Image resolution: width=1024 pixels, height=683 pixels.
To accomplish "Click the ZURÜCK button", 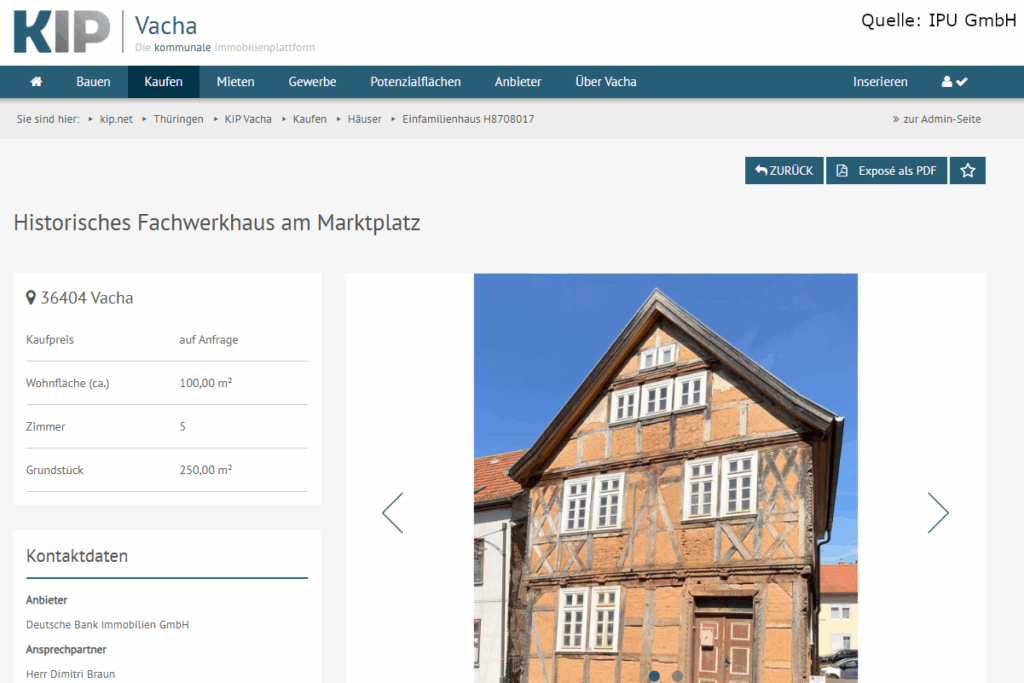I will (x=784, y=171).
